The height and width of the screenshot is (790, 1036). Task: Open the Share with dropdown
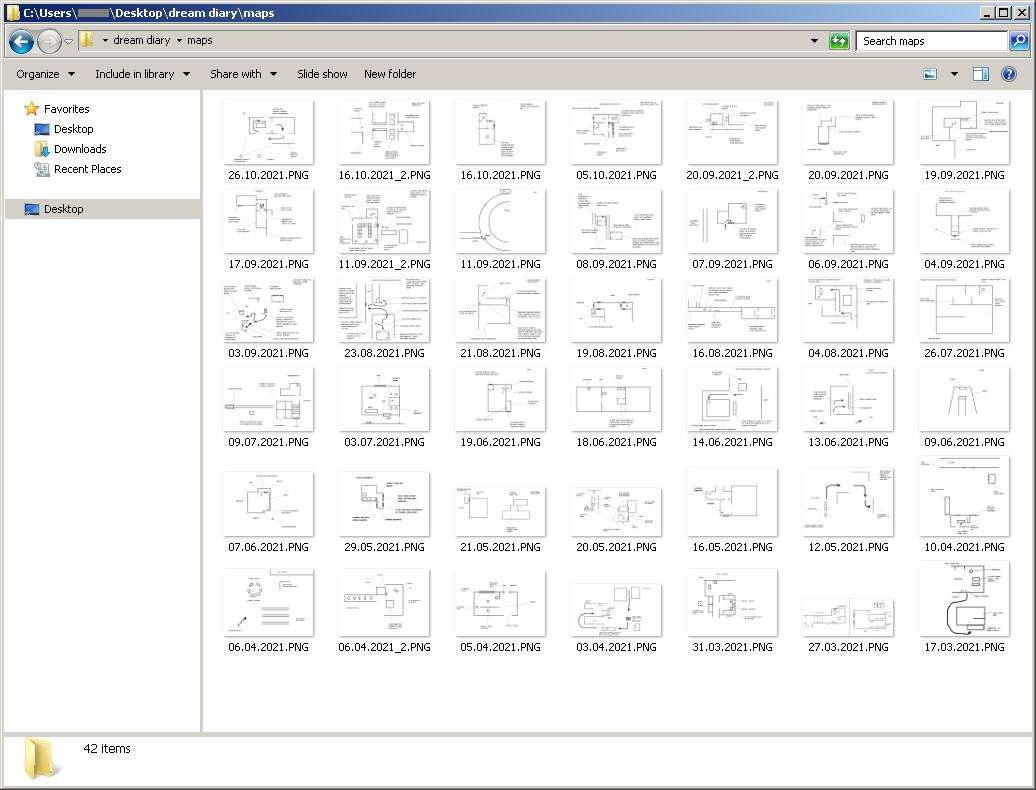pos(243,74)
